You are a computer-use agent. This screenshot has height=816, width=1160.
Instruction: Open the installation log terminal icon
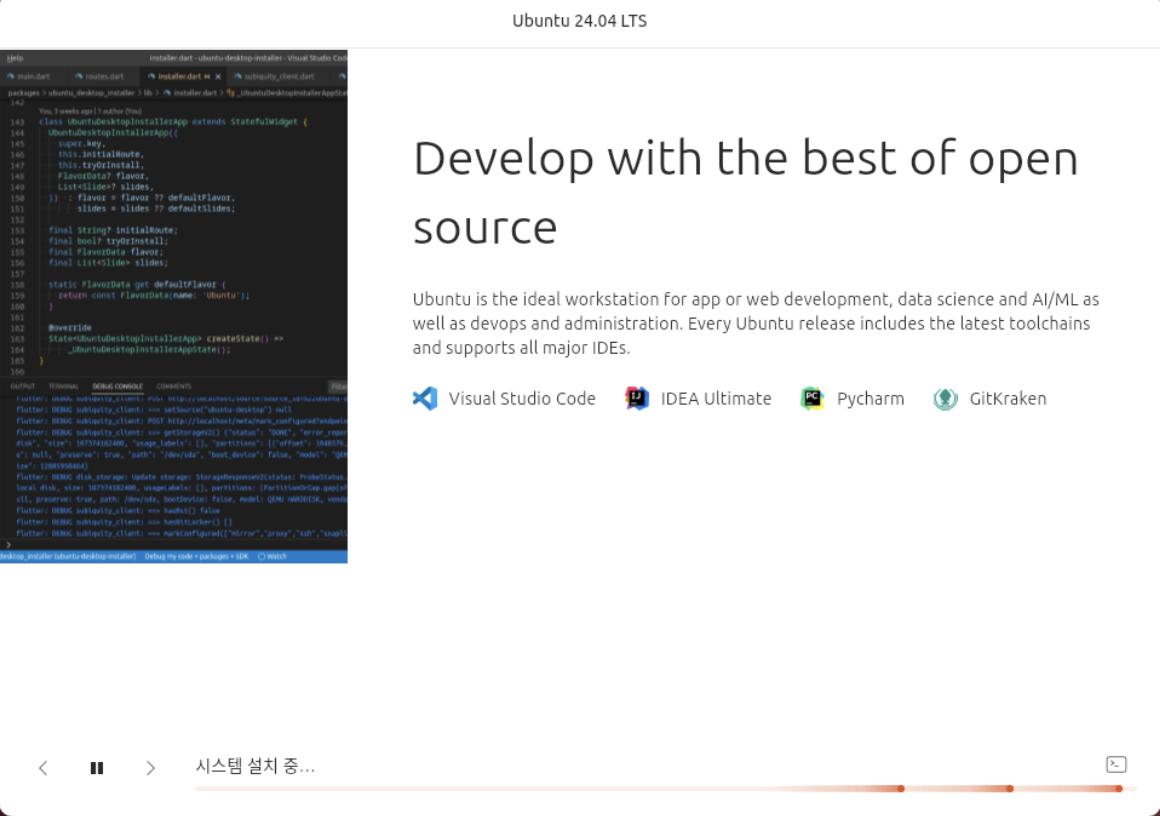[1116, 764]
